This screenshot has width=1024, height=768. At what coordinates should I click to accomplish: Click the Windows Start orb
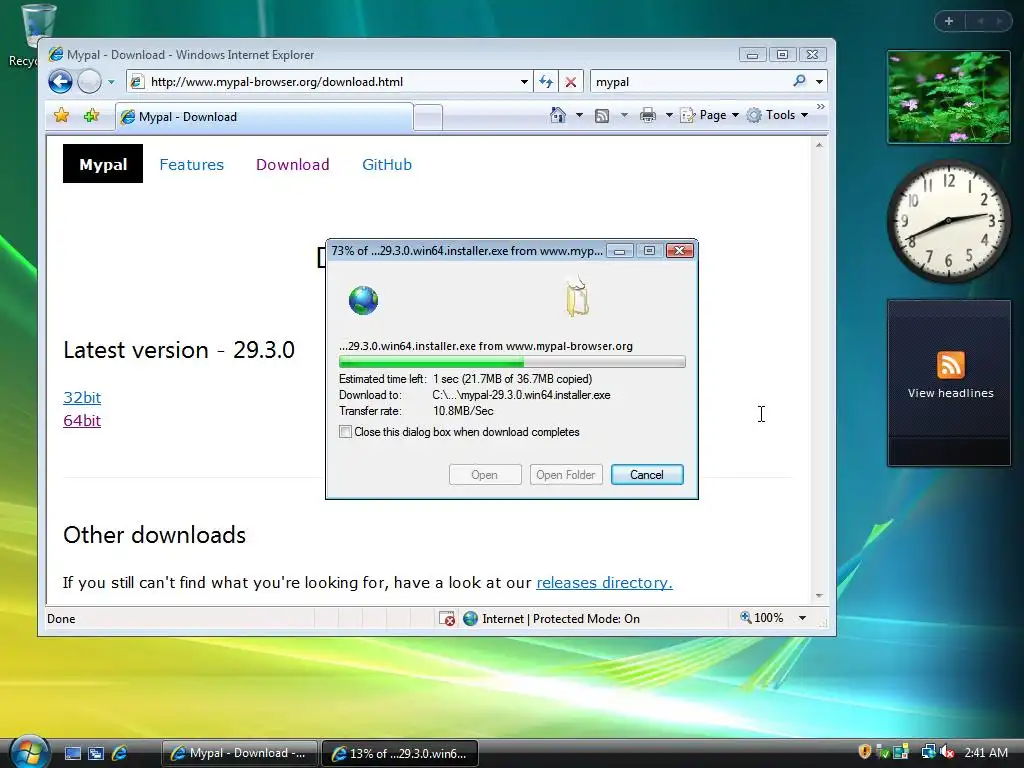click(29, 752)
